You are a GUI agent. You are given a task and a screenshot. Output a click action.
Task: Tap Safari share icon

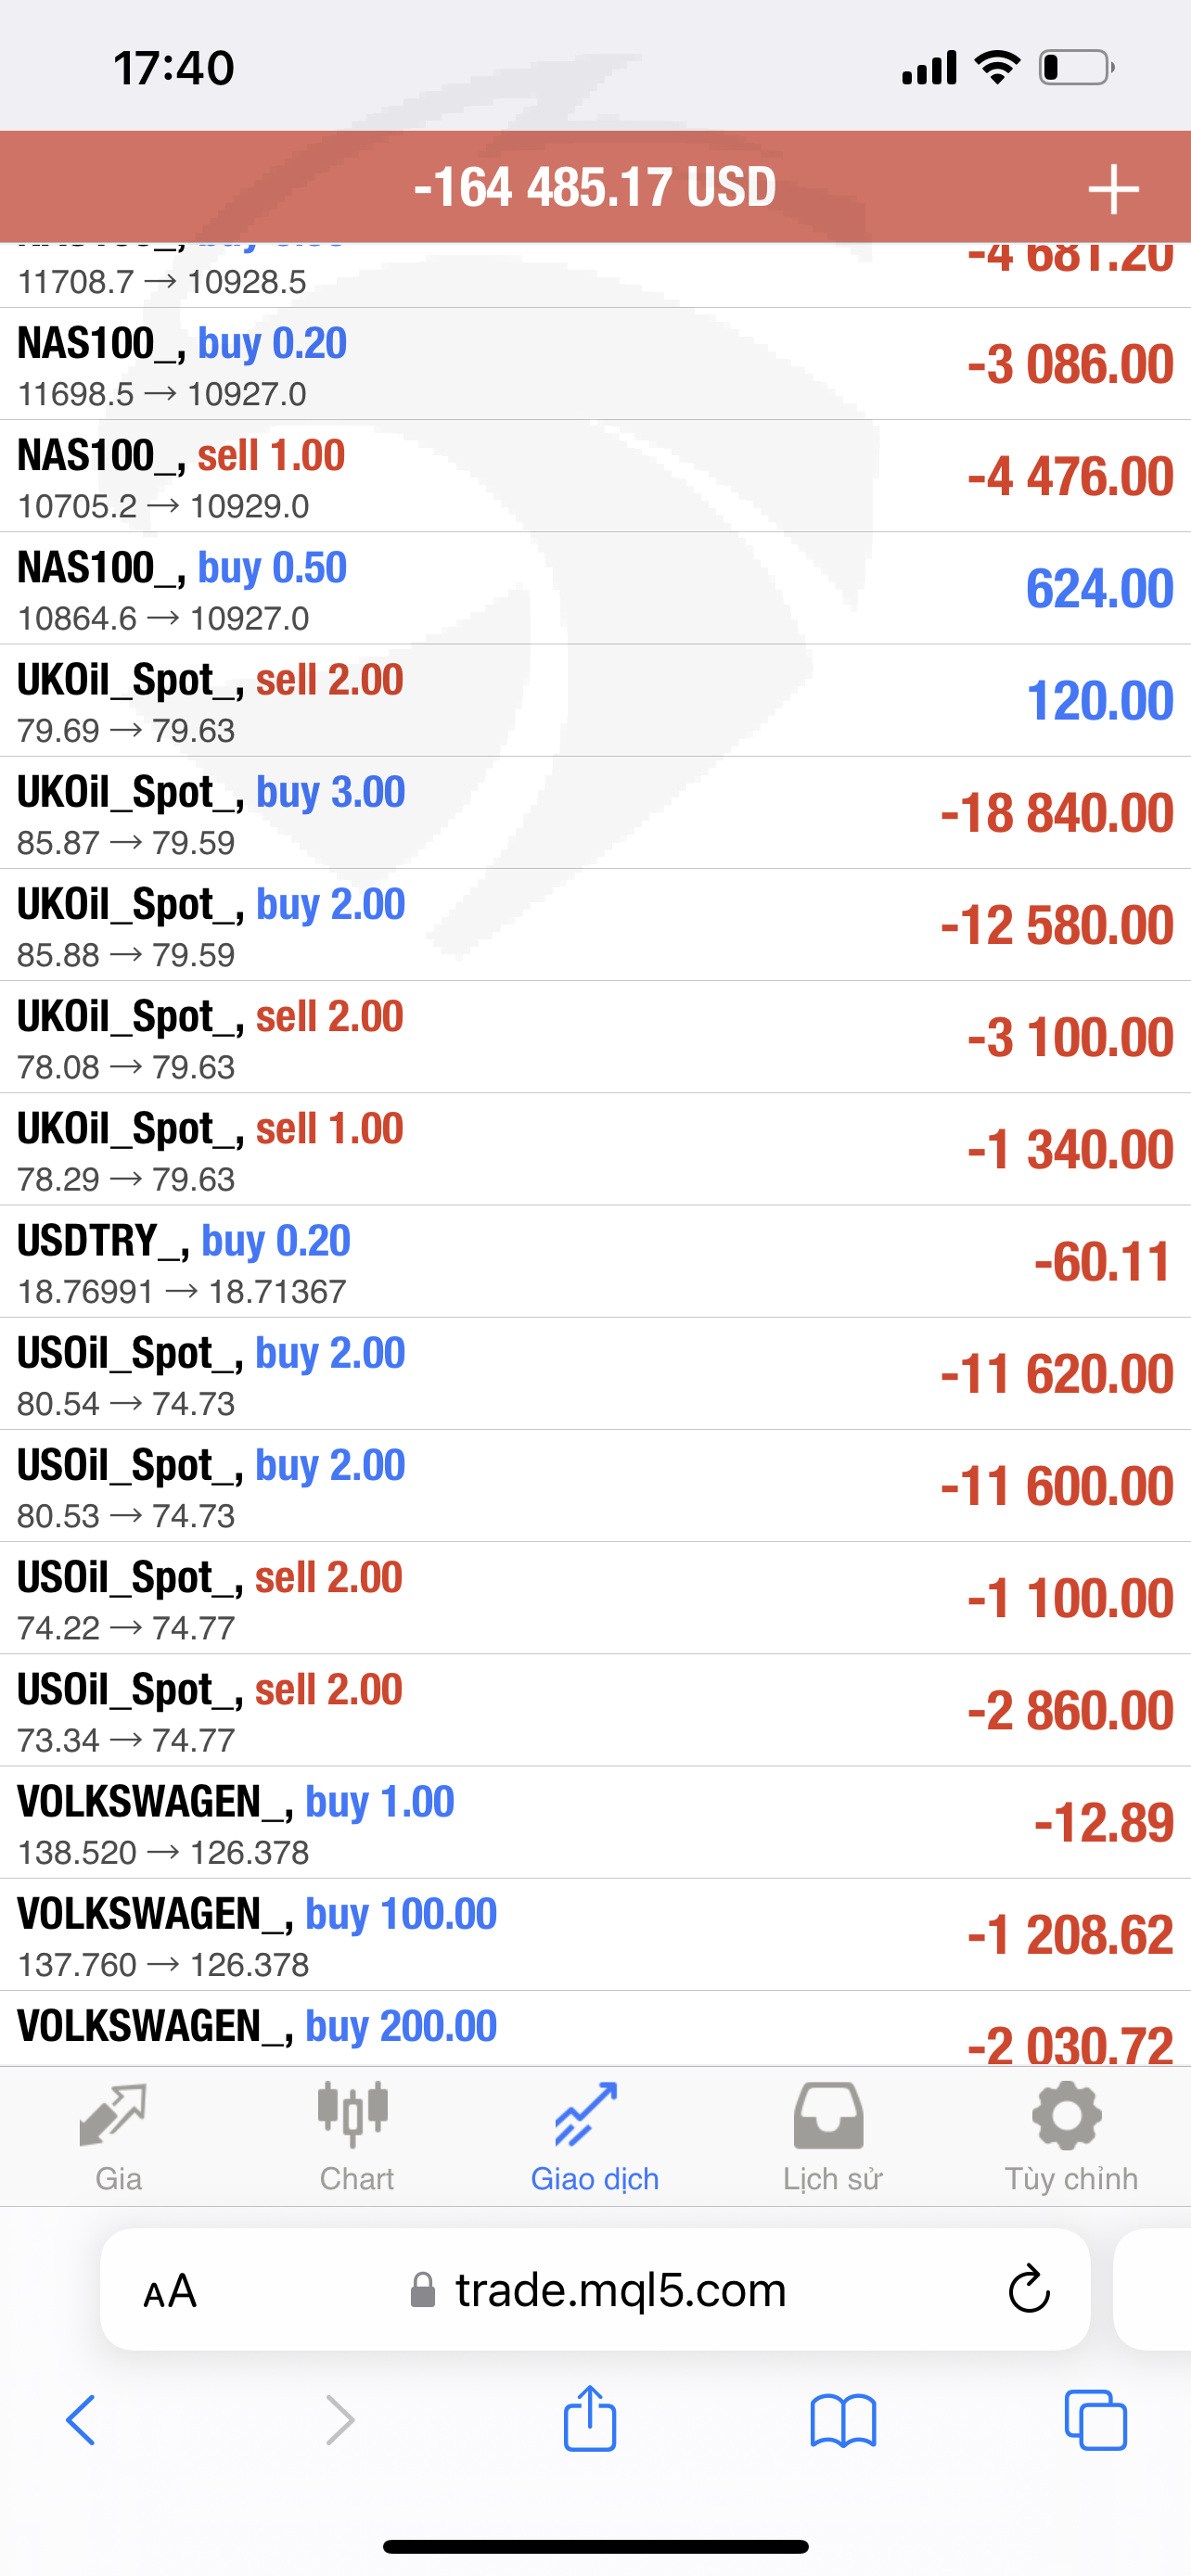[589, 2419]
